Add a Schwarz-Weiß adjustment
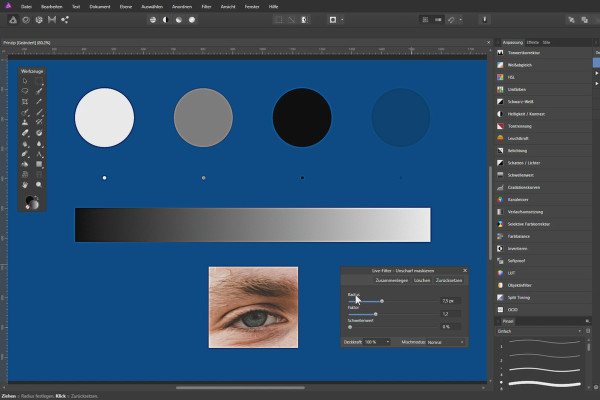This screenshot has width=600, height=400. [x=544, y=102]
